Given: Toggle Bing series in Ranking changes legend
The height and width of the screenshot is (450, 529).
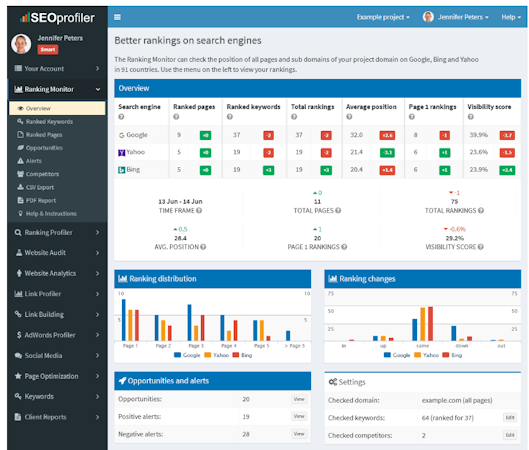Looking at the screenshot, I should (x=452, y=355).
